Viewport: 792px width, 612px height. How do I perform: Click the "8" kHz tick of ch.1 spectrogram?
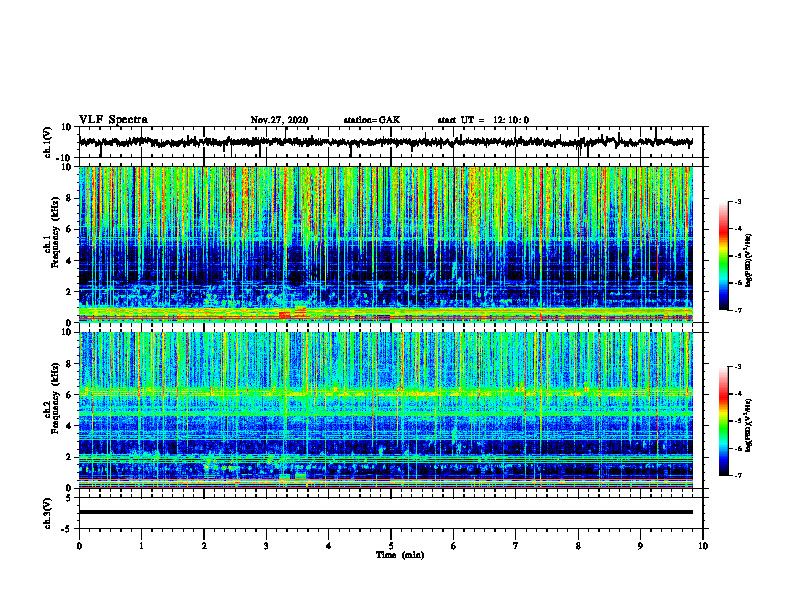69,198
